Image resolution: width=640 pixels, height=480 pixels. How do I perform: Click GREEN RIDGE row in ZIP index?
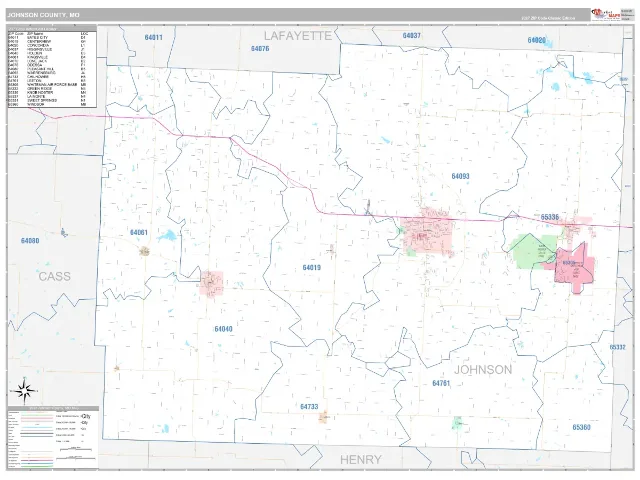point(47,89)
